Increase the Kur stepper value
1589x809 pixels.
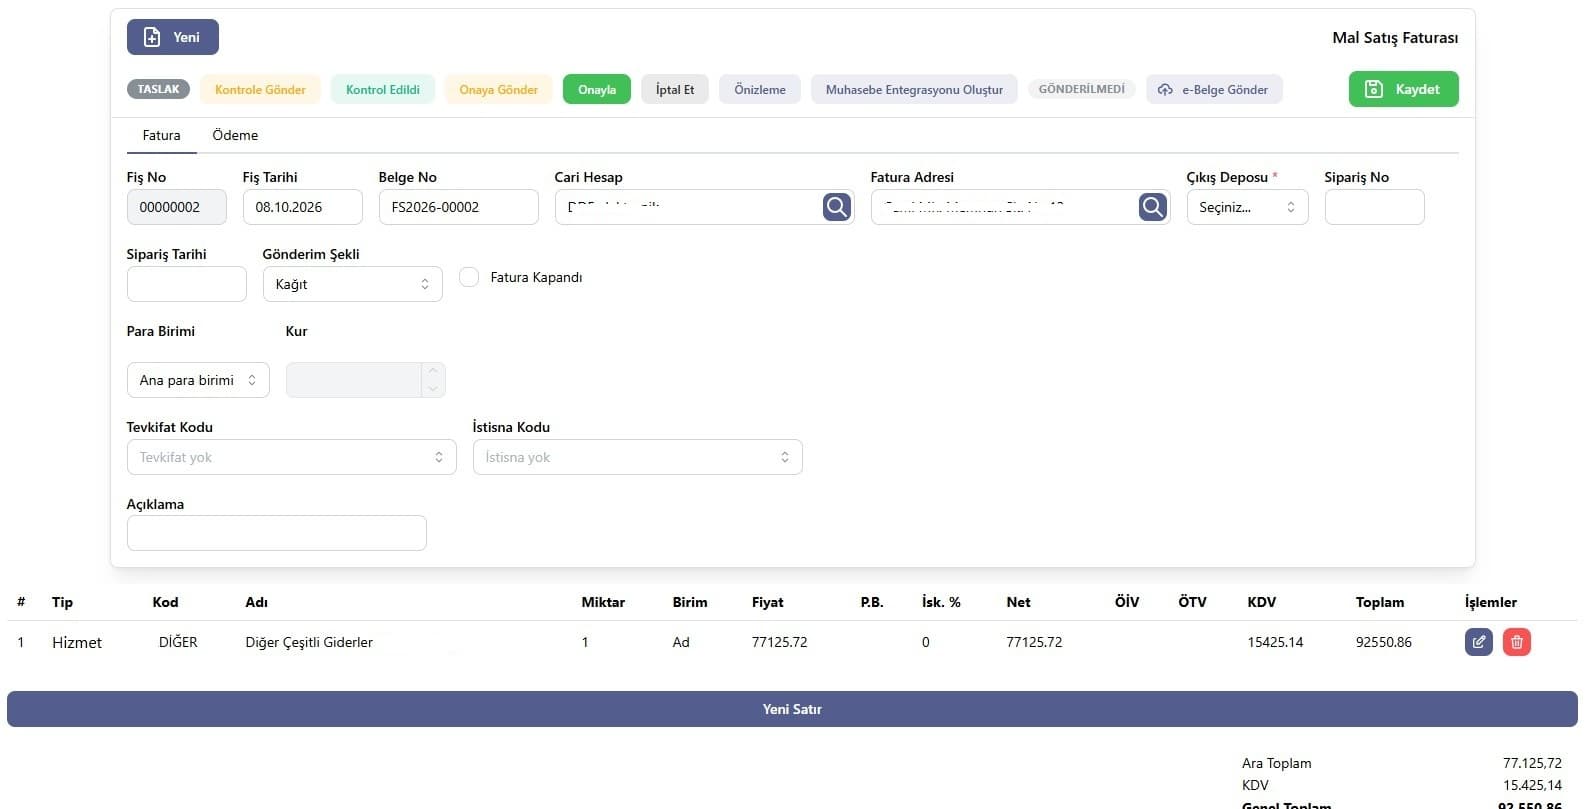coord(433,371)
